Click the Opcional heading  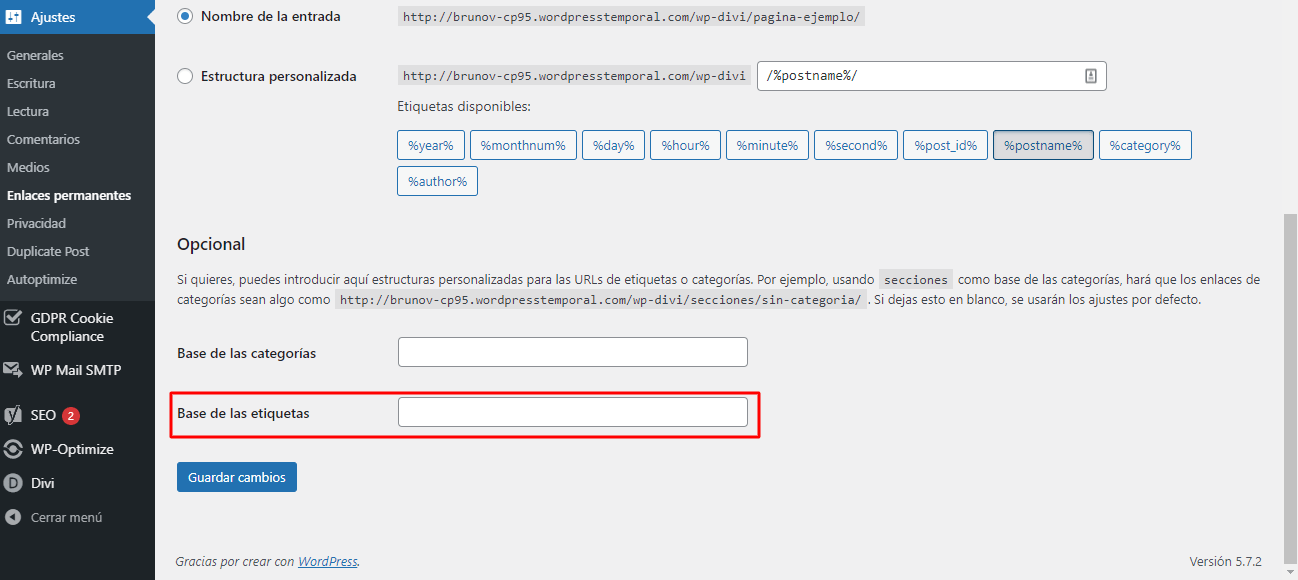click(211, 244)
